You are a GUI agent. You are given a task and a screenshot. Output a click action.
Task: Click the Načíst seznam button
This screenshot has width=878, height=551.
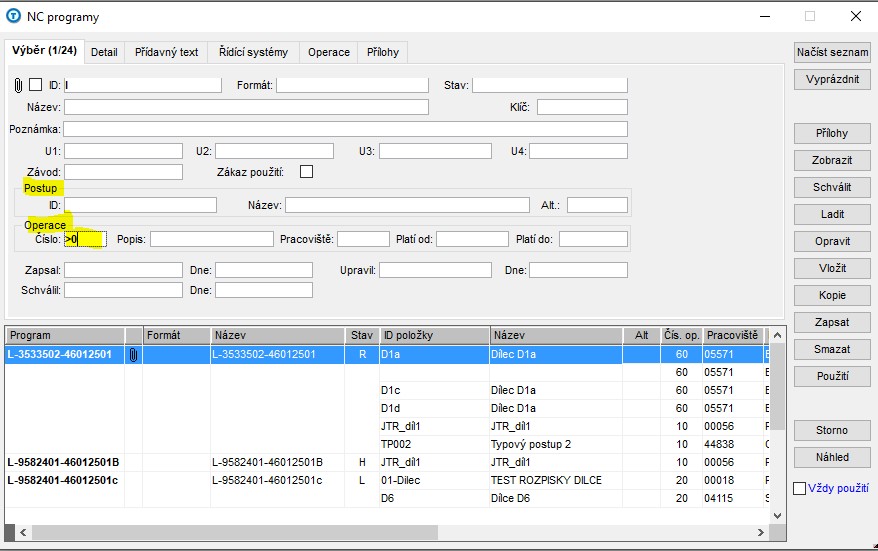[x=832, y=52]
